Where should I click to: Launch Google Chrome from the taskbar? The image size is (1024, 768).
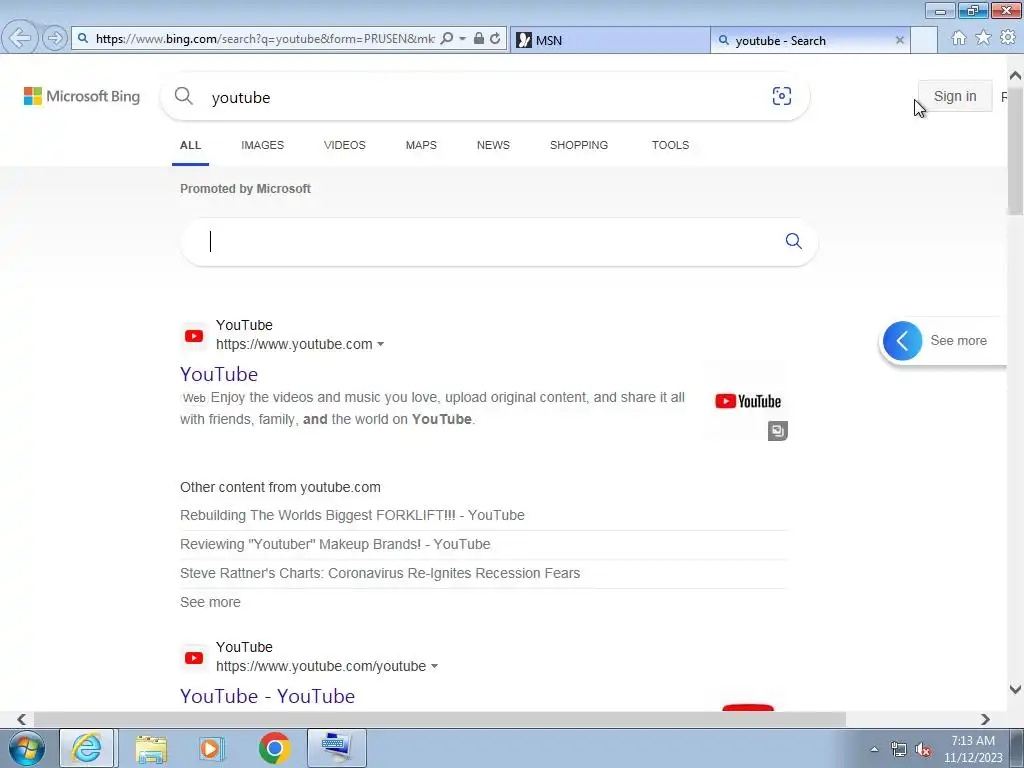274,748
